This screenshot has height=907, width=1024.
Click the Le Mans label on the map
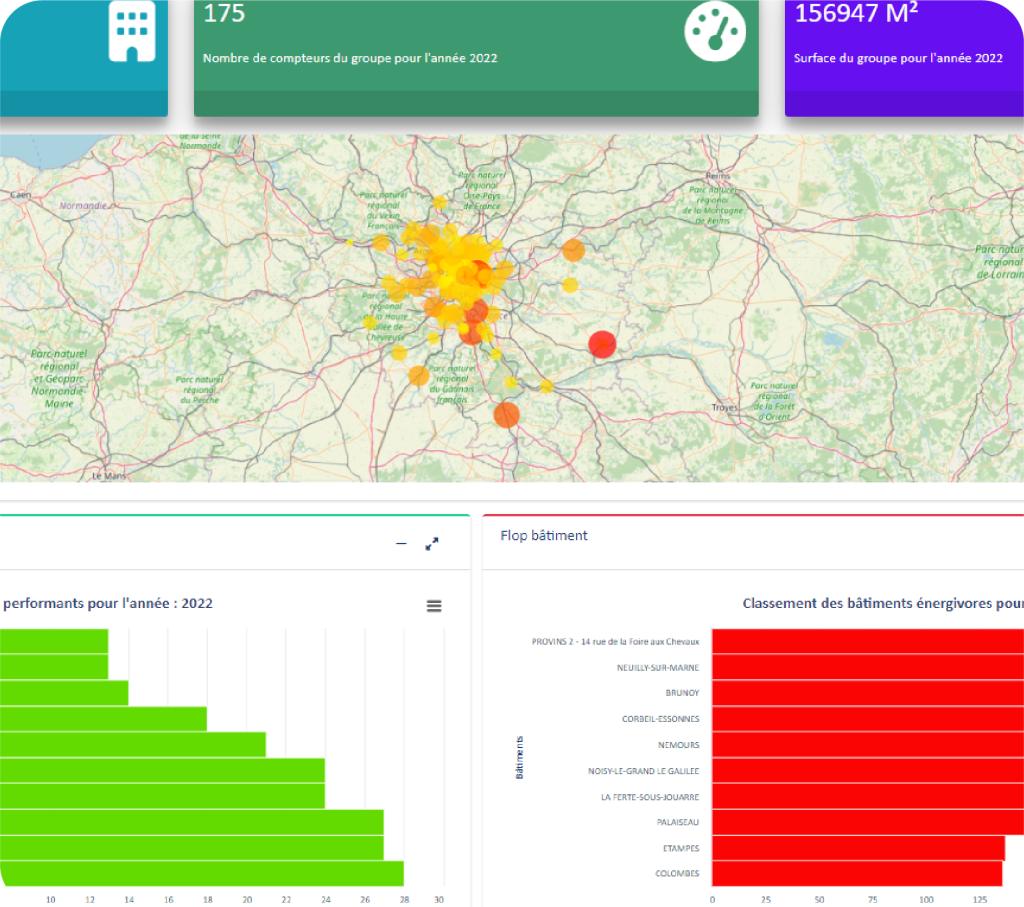click(x=108, y=476)
